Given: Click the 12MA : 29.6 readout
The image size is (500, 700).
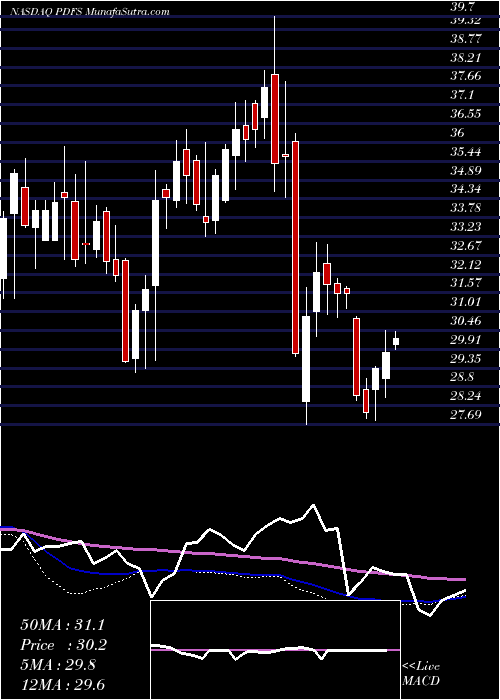Looking at the screenshot, I should (x=63, y=685).
